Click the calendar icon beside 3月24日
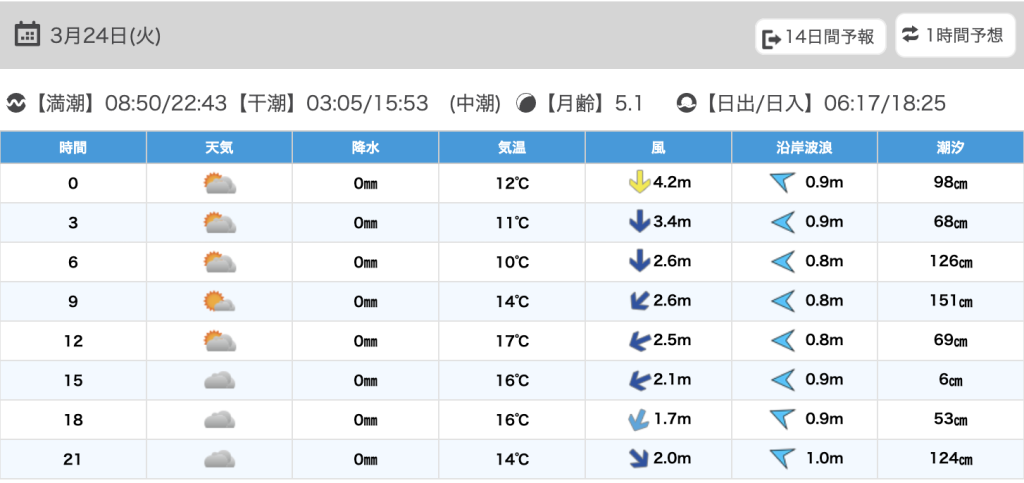The height and width of the screenshot is (483, 1024). click(28, 34)
